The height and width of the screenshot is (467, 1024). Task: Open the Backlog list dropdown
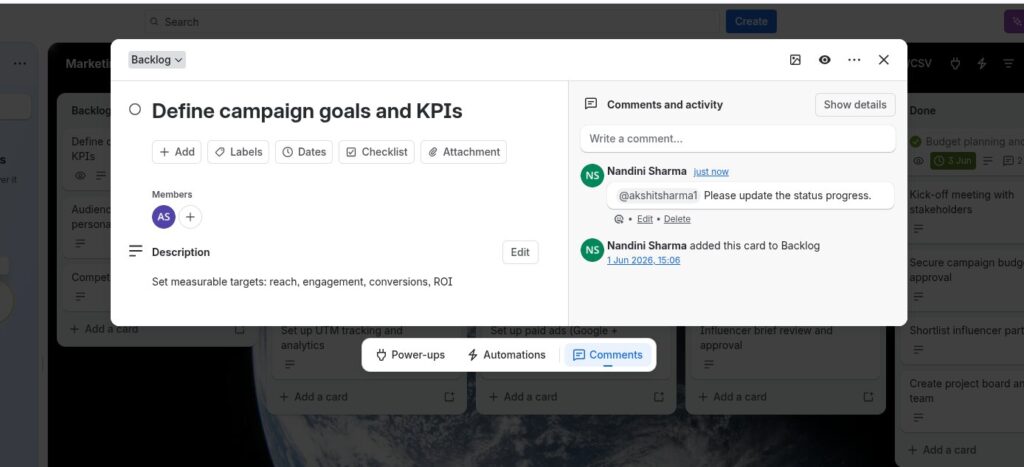click(157, 60)
